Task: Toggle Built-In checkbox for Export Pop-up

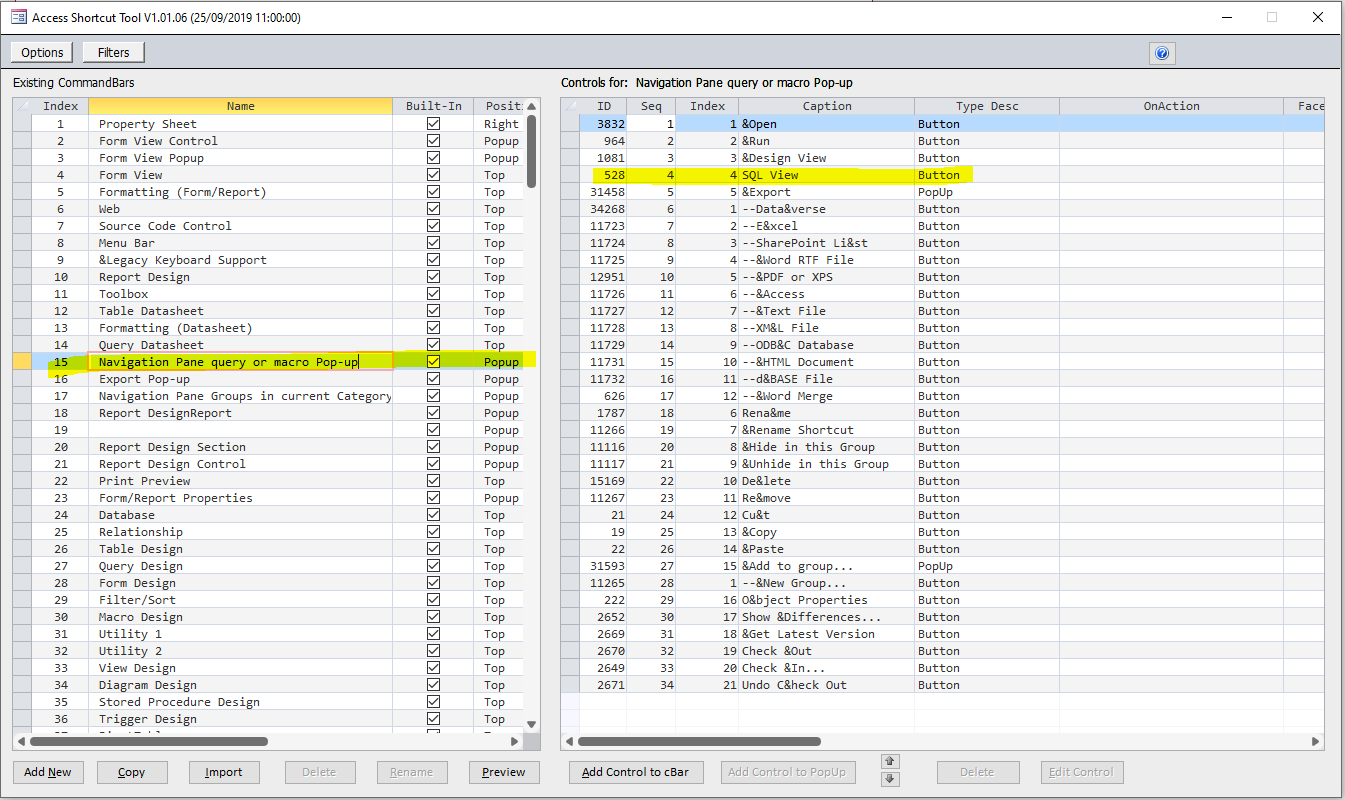Action: (x=433, y=379)
